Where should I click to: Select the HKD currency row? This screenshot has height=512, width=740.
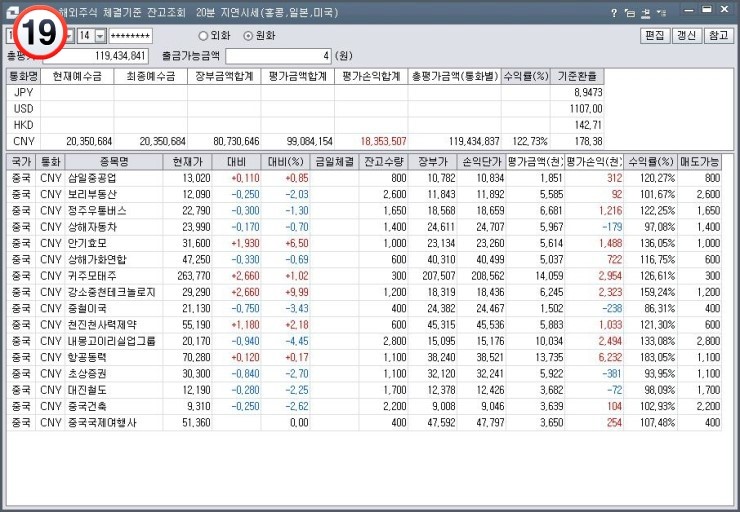(x=305, y=125)
